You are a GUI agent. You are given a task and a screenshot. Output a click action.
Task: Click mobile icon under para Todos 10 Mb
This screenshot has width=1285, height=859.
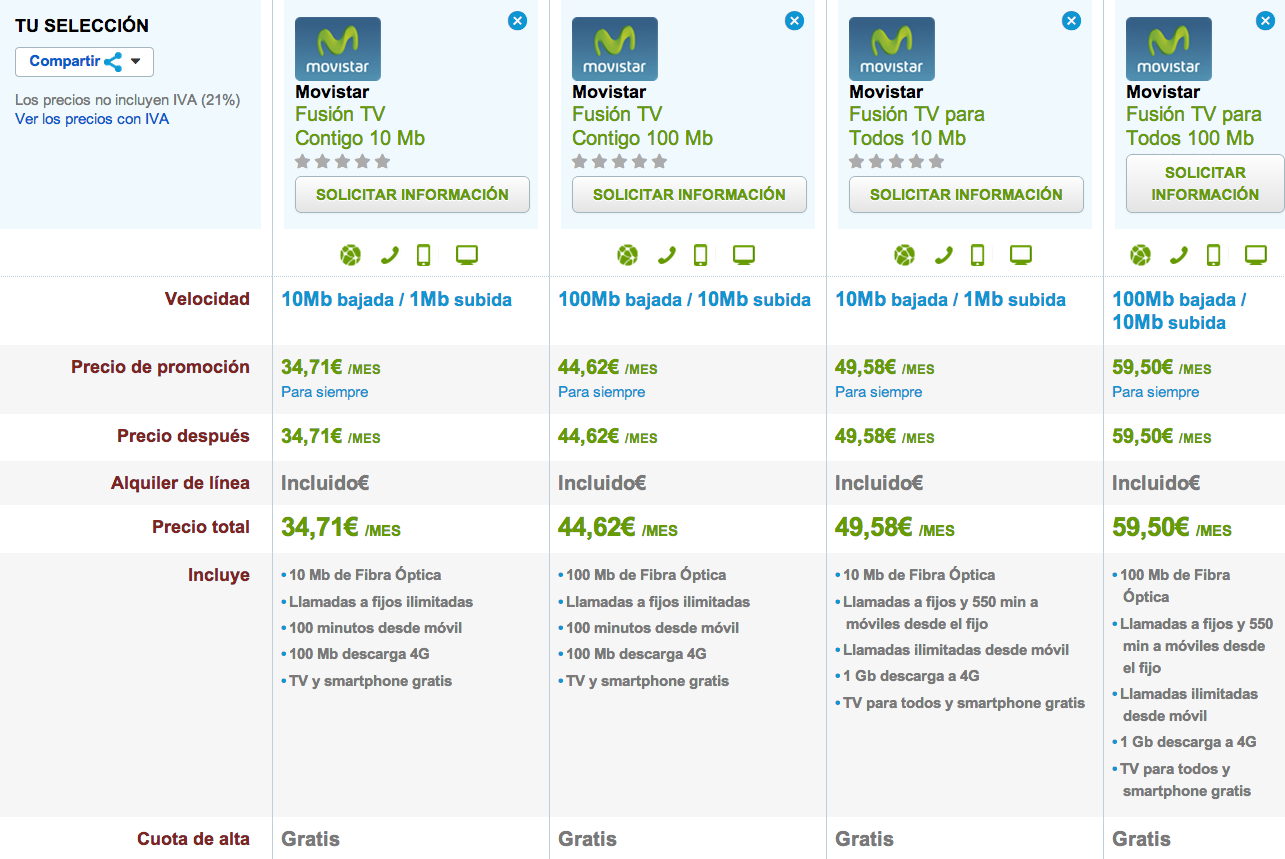click(x=977, y=255)
